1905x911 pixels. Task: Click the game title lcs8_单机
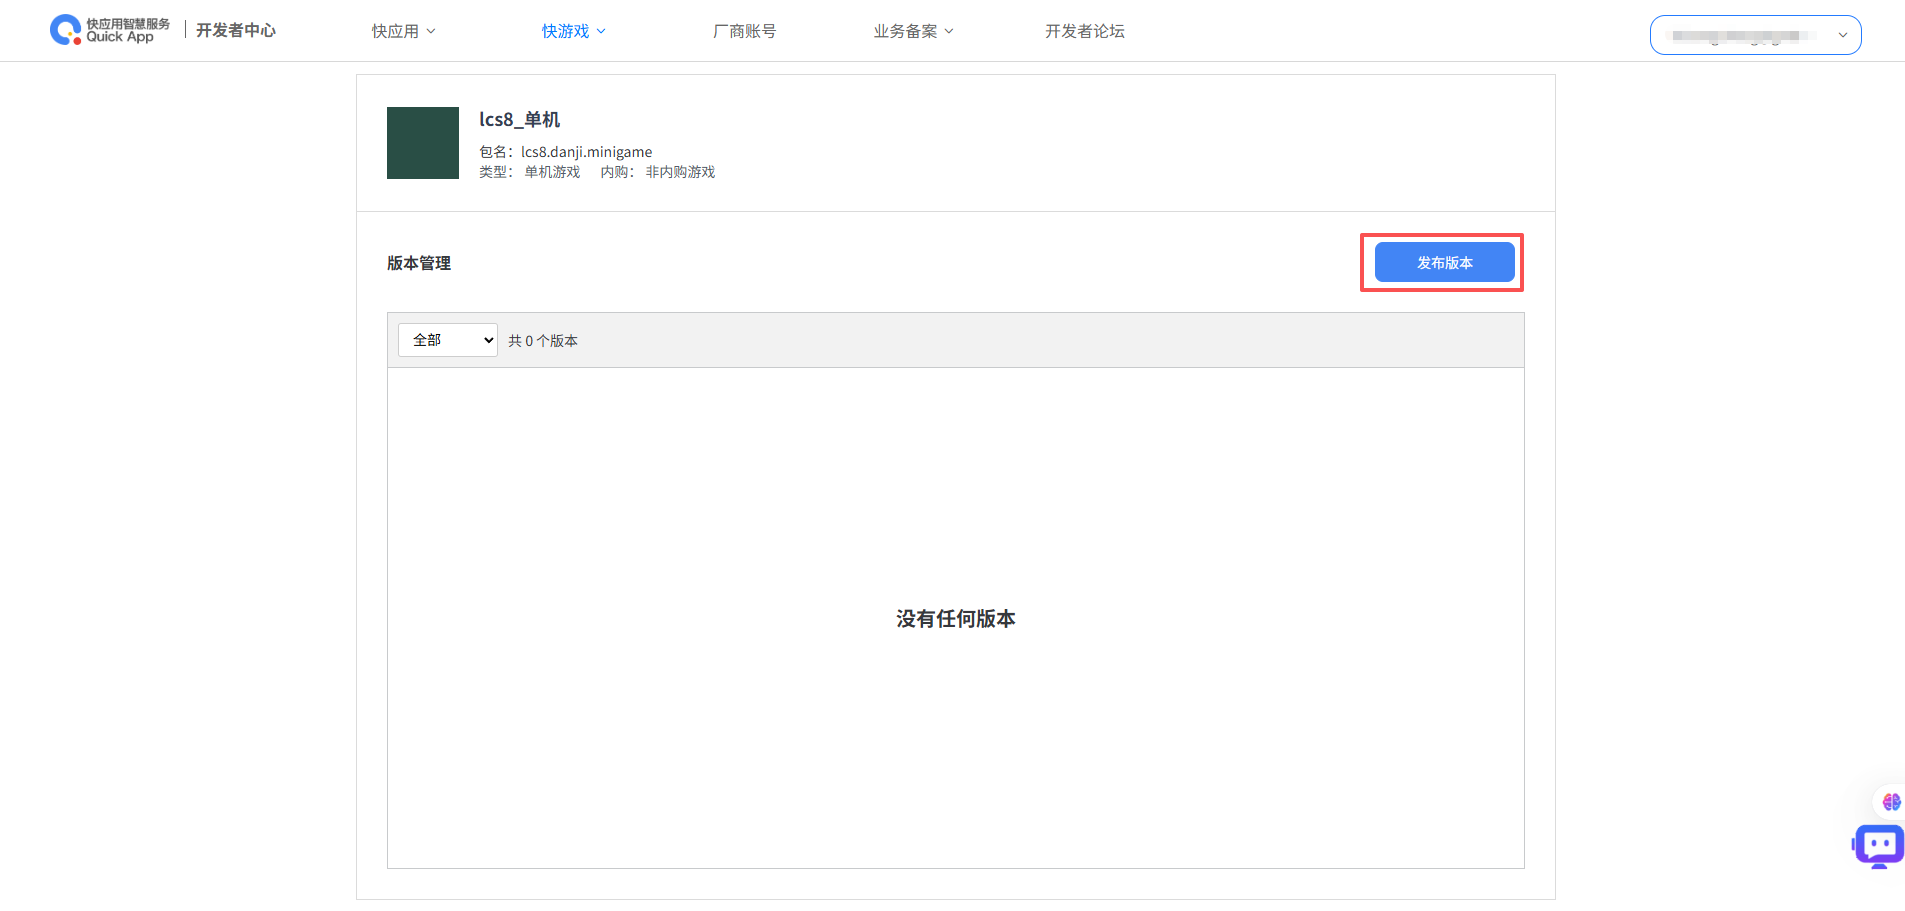pos(519,120)
